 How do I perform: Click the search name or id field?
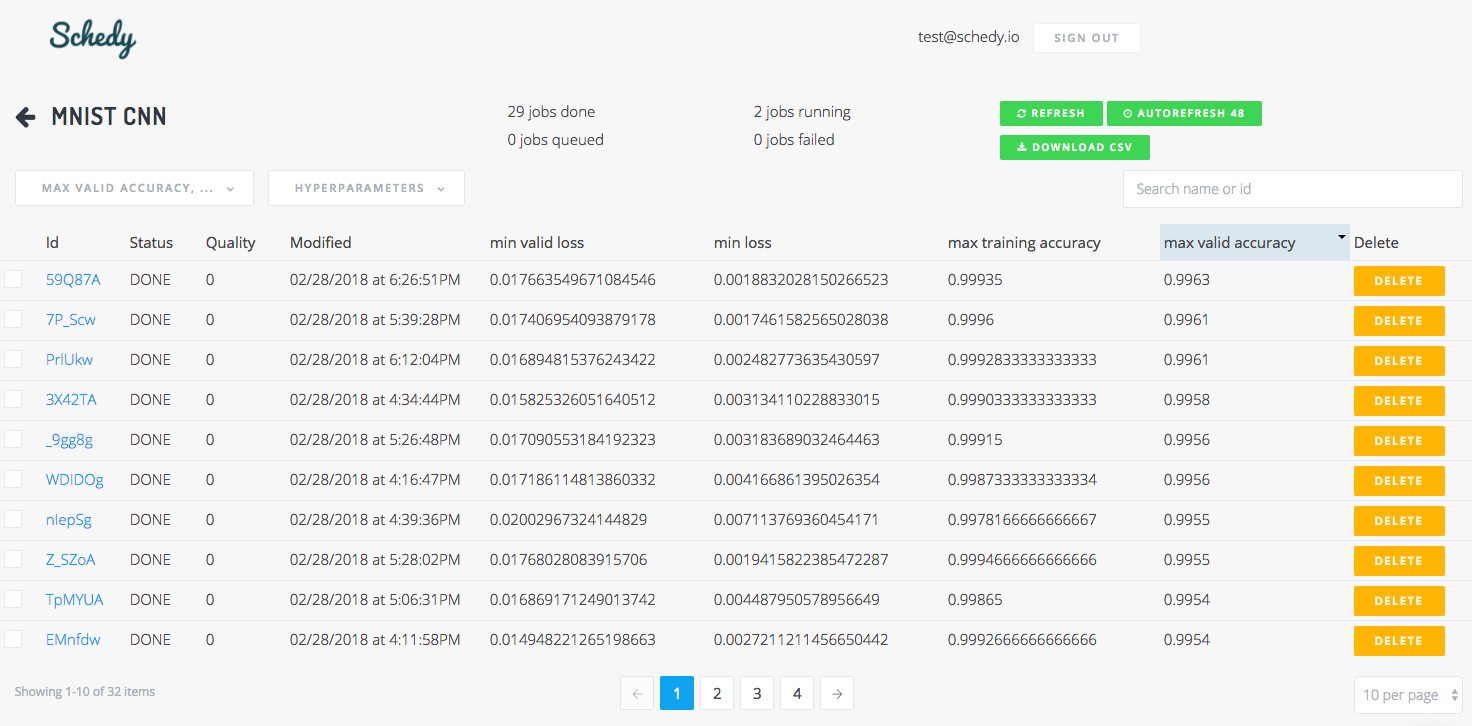[1292, 188]
